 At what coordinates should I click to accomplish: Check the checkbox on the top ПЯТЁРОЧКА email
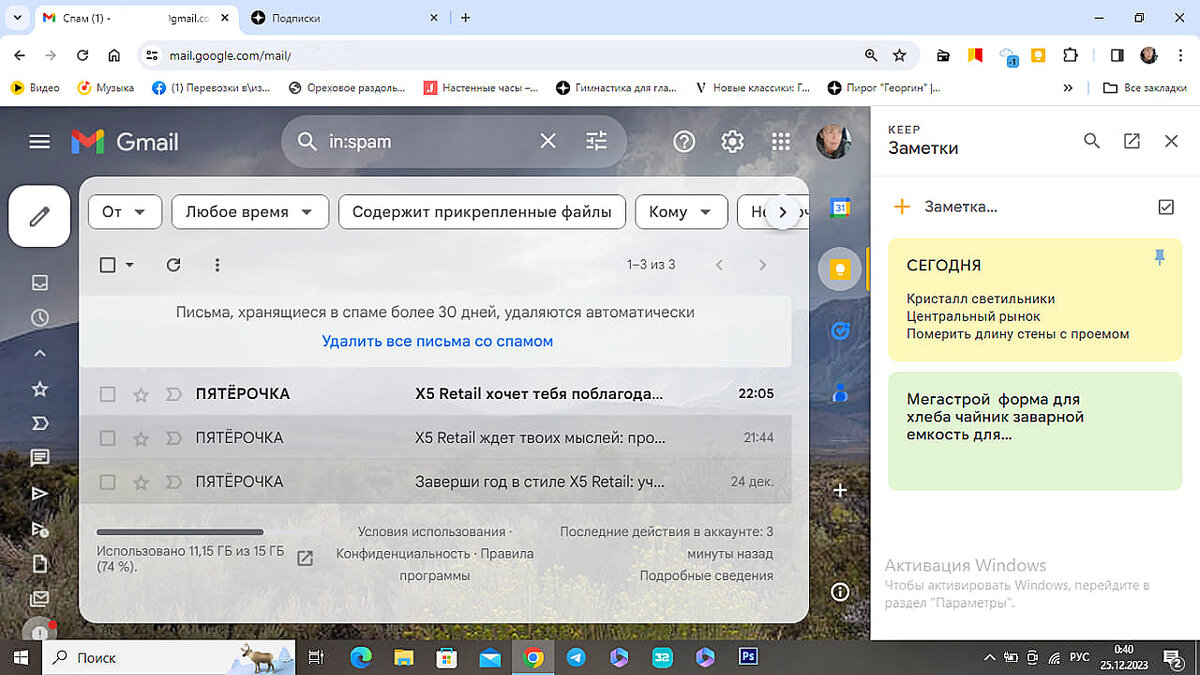(x=107, y=393)
